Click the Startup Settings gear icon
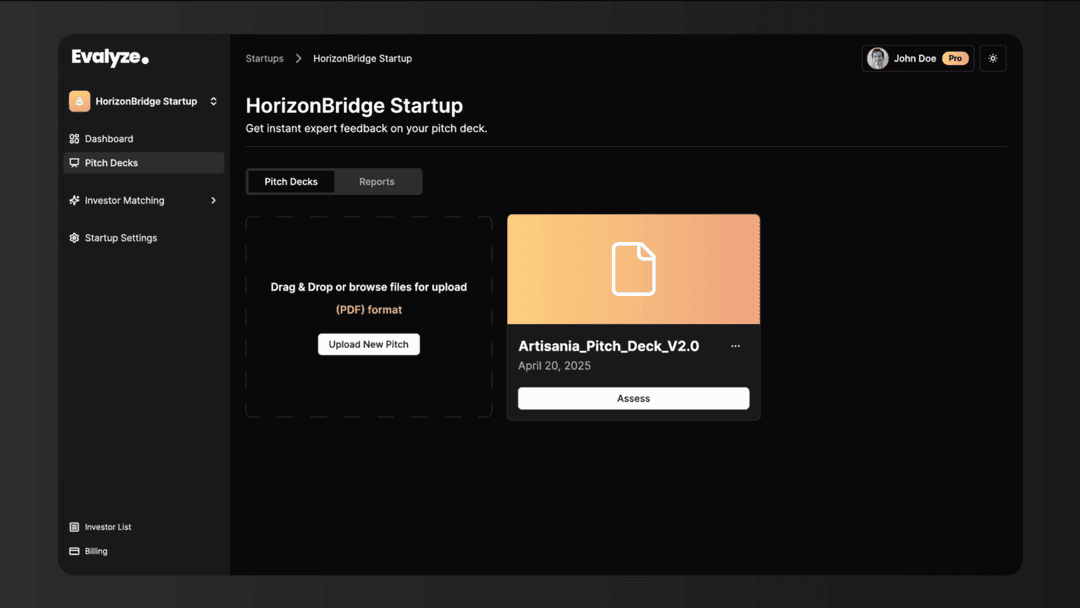 [x=74, y=238]
